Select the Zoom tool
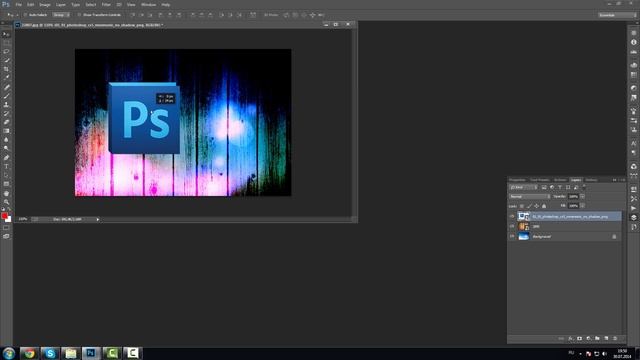The width and height of the screenshot is (640, 360). pyautogui.click(x=6, y=202)
